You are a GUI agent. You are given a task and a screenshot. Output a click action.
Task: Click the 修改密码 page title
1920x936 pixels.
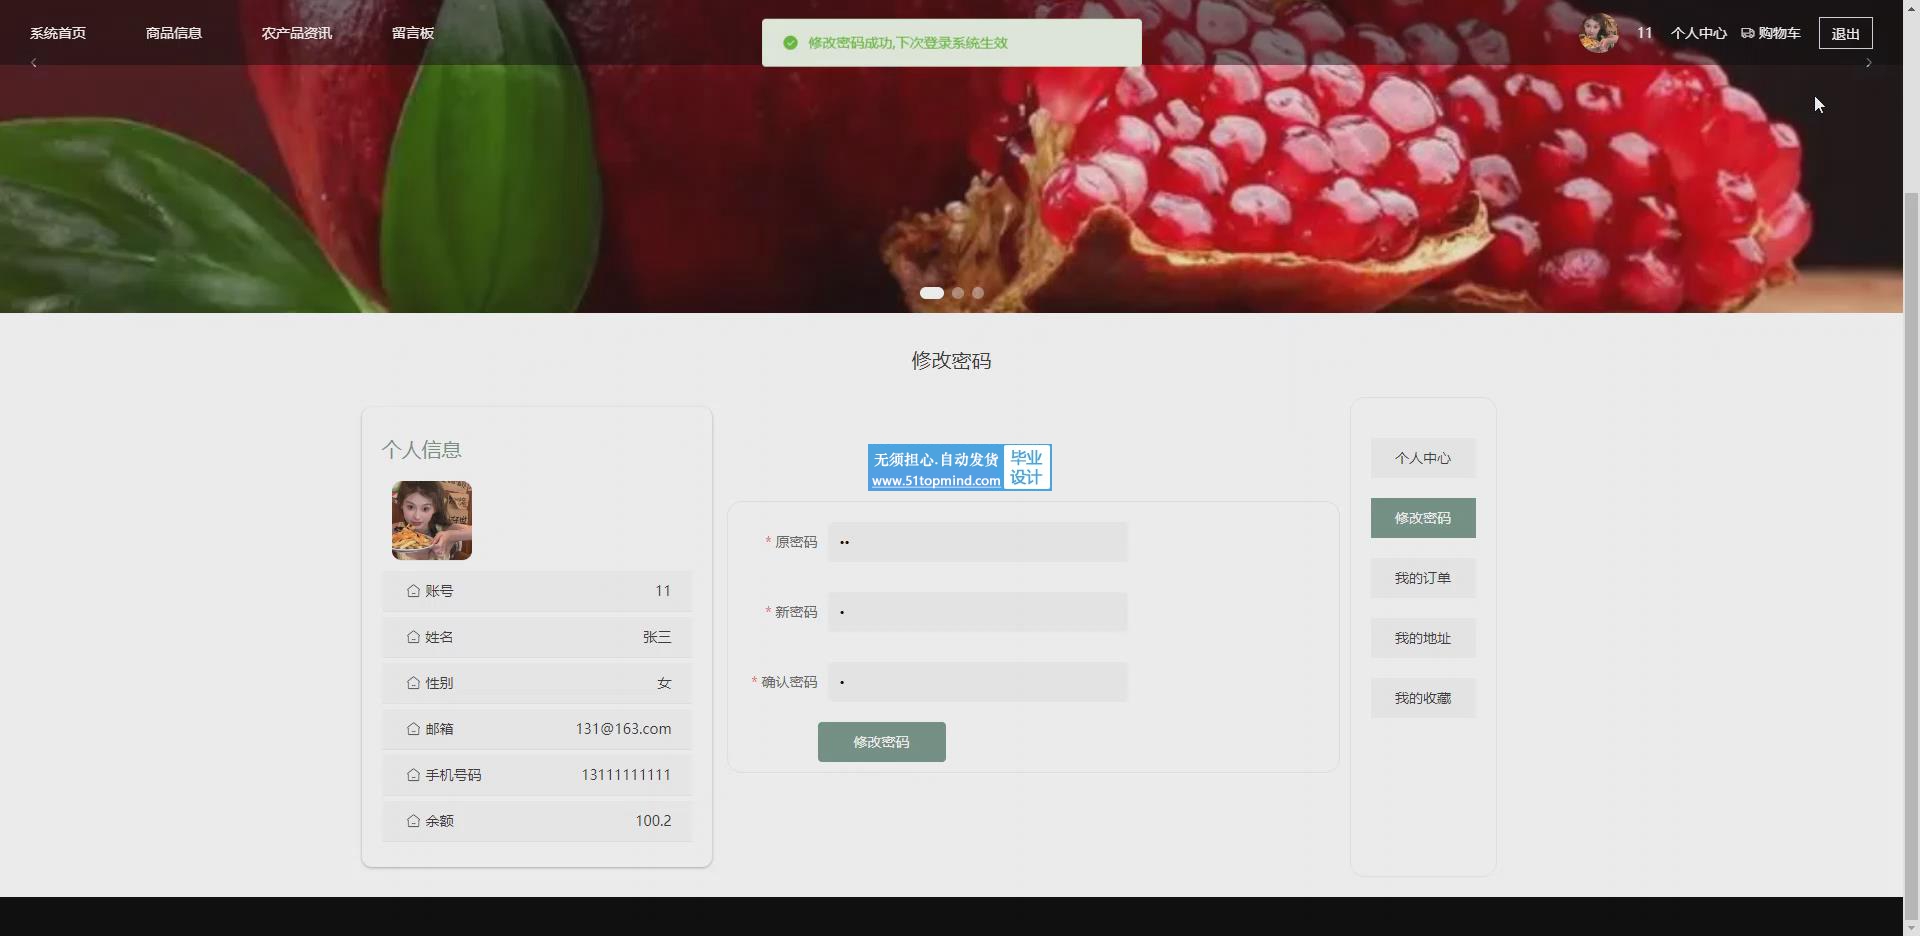[x=951, y=361]
